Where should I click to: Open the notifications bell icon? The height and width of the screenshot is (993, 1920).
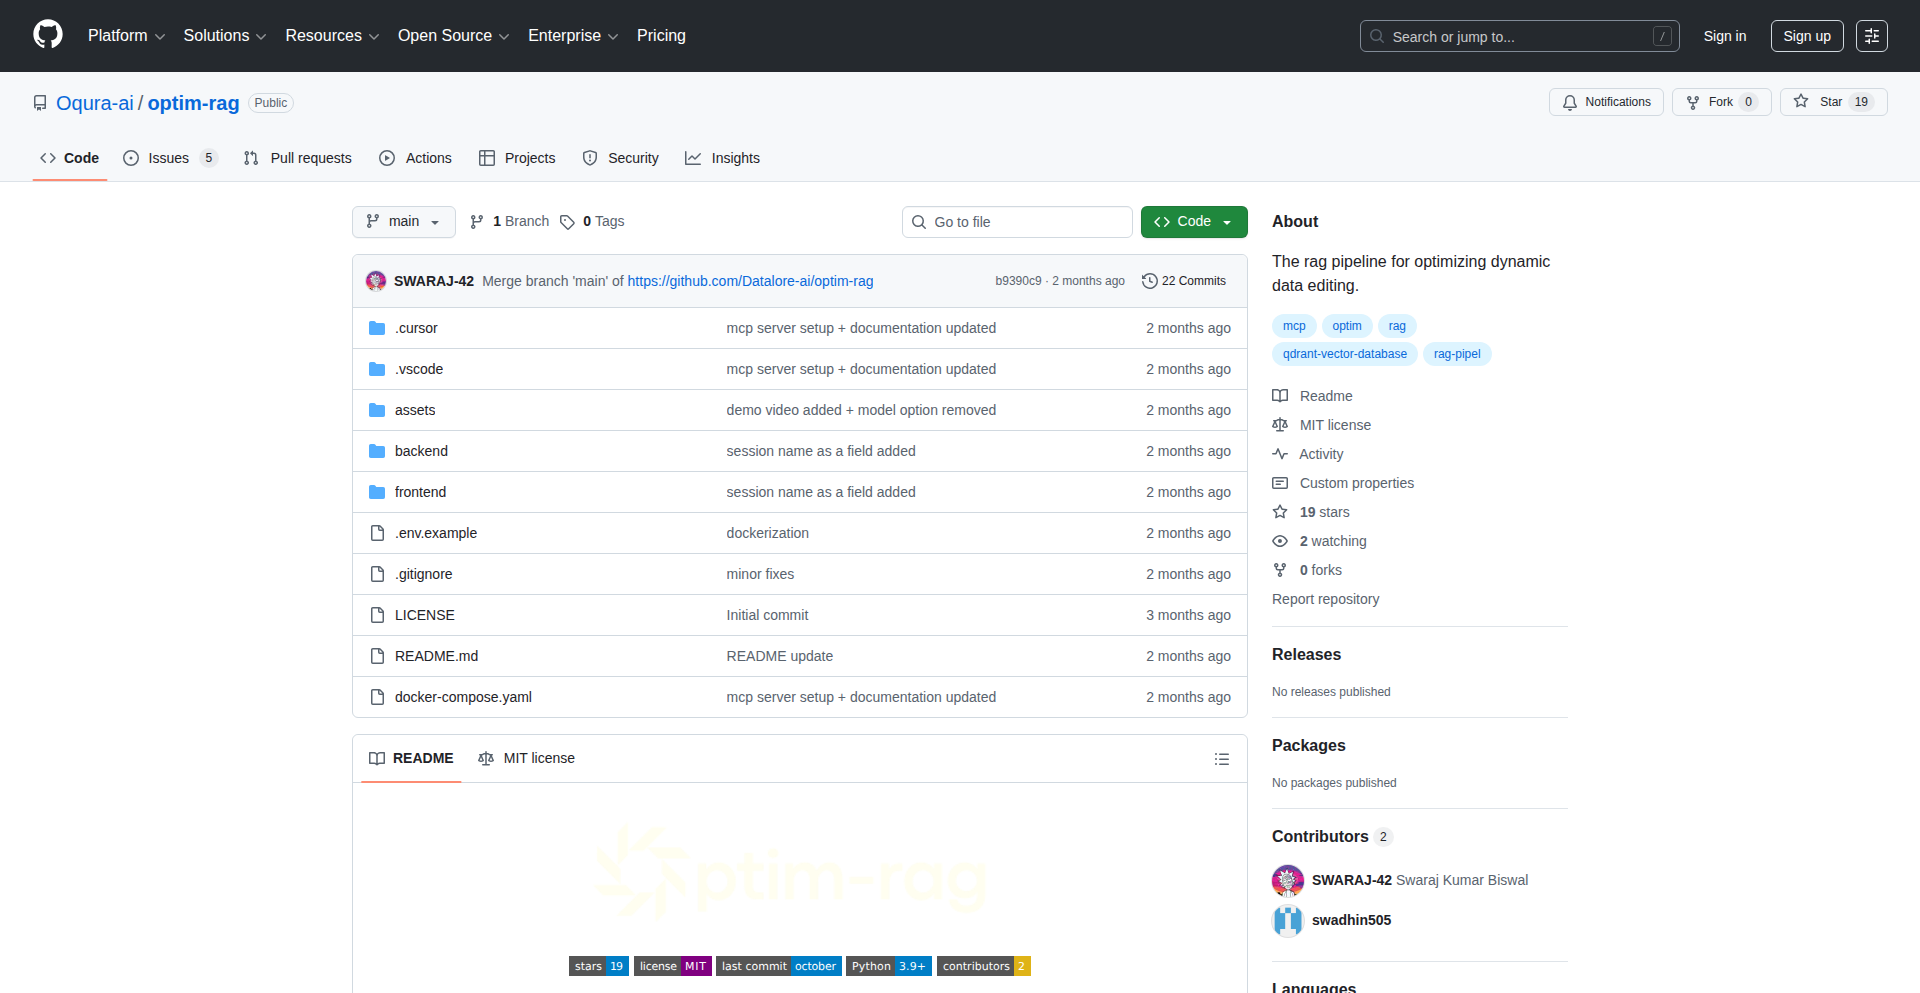[1570, 101]
